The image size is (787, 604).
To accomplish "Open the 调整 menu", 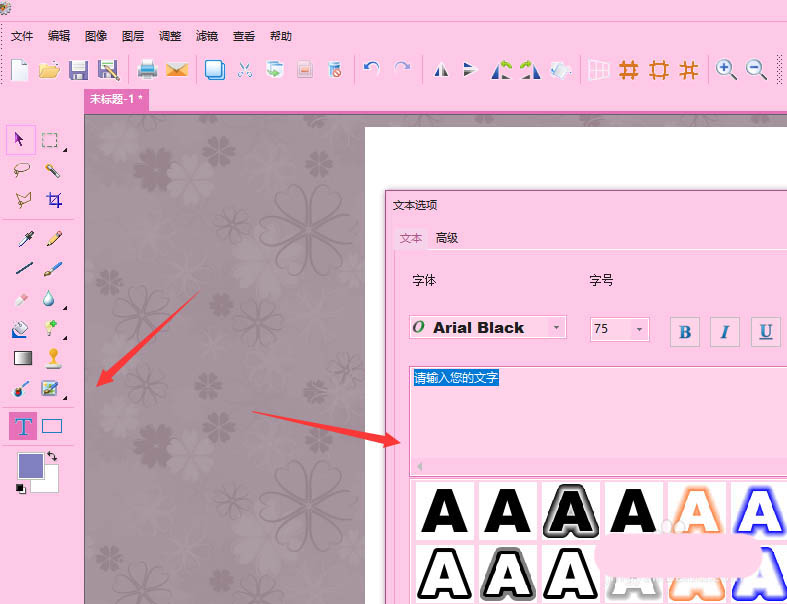I will 170,36.
